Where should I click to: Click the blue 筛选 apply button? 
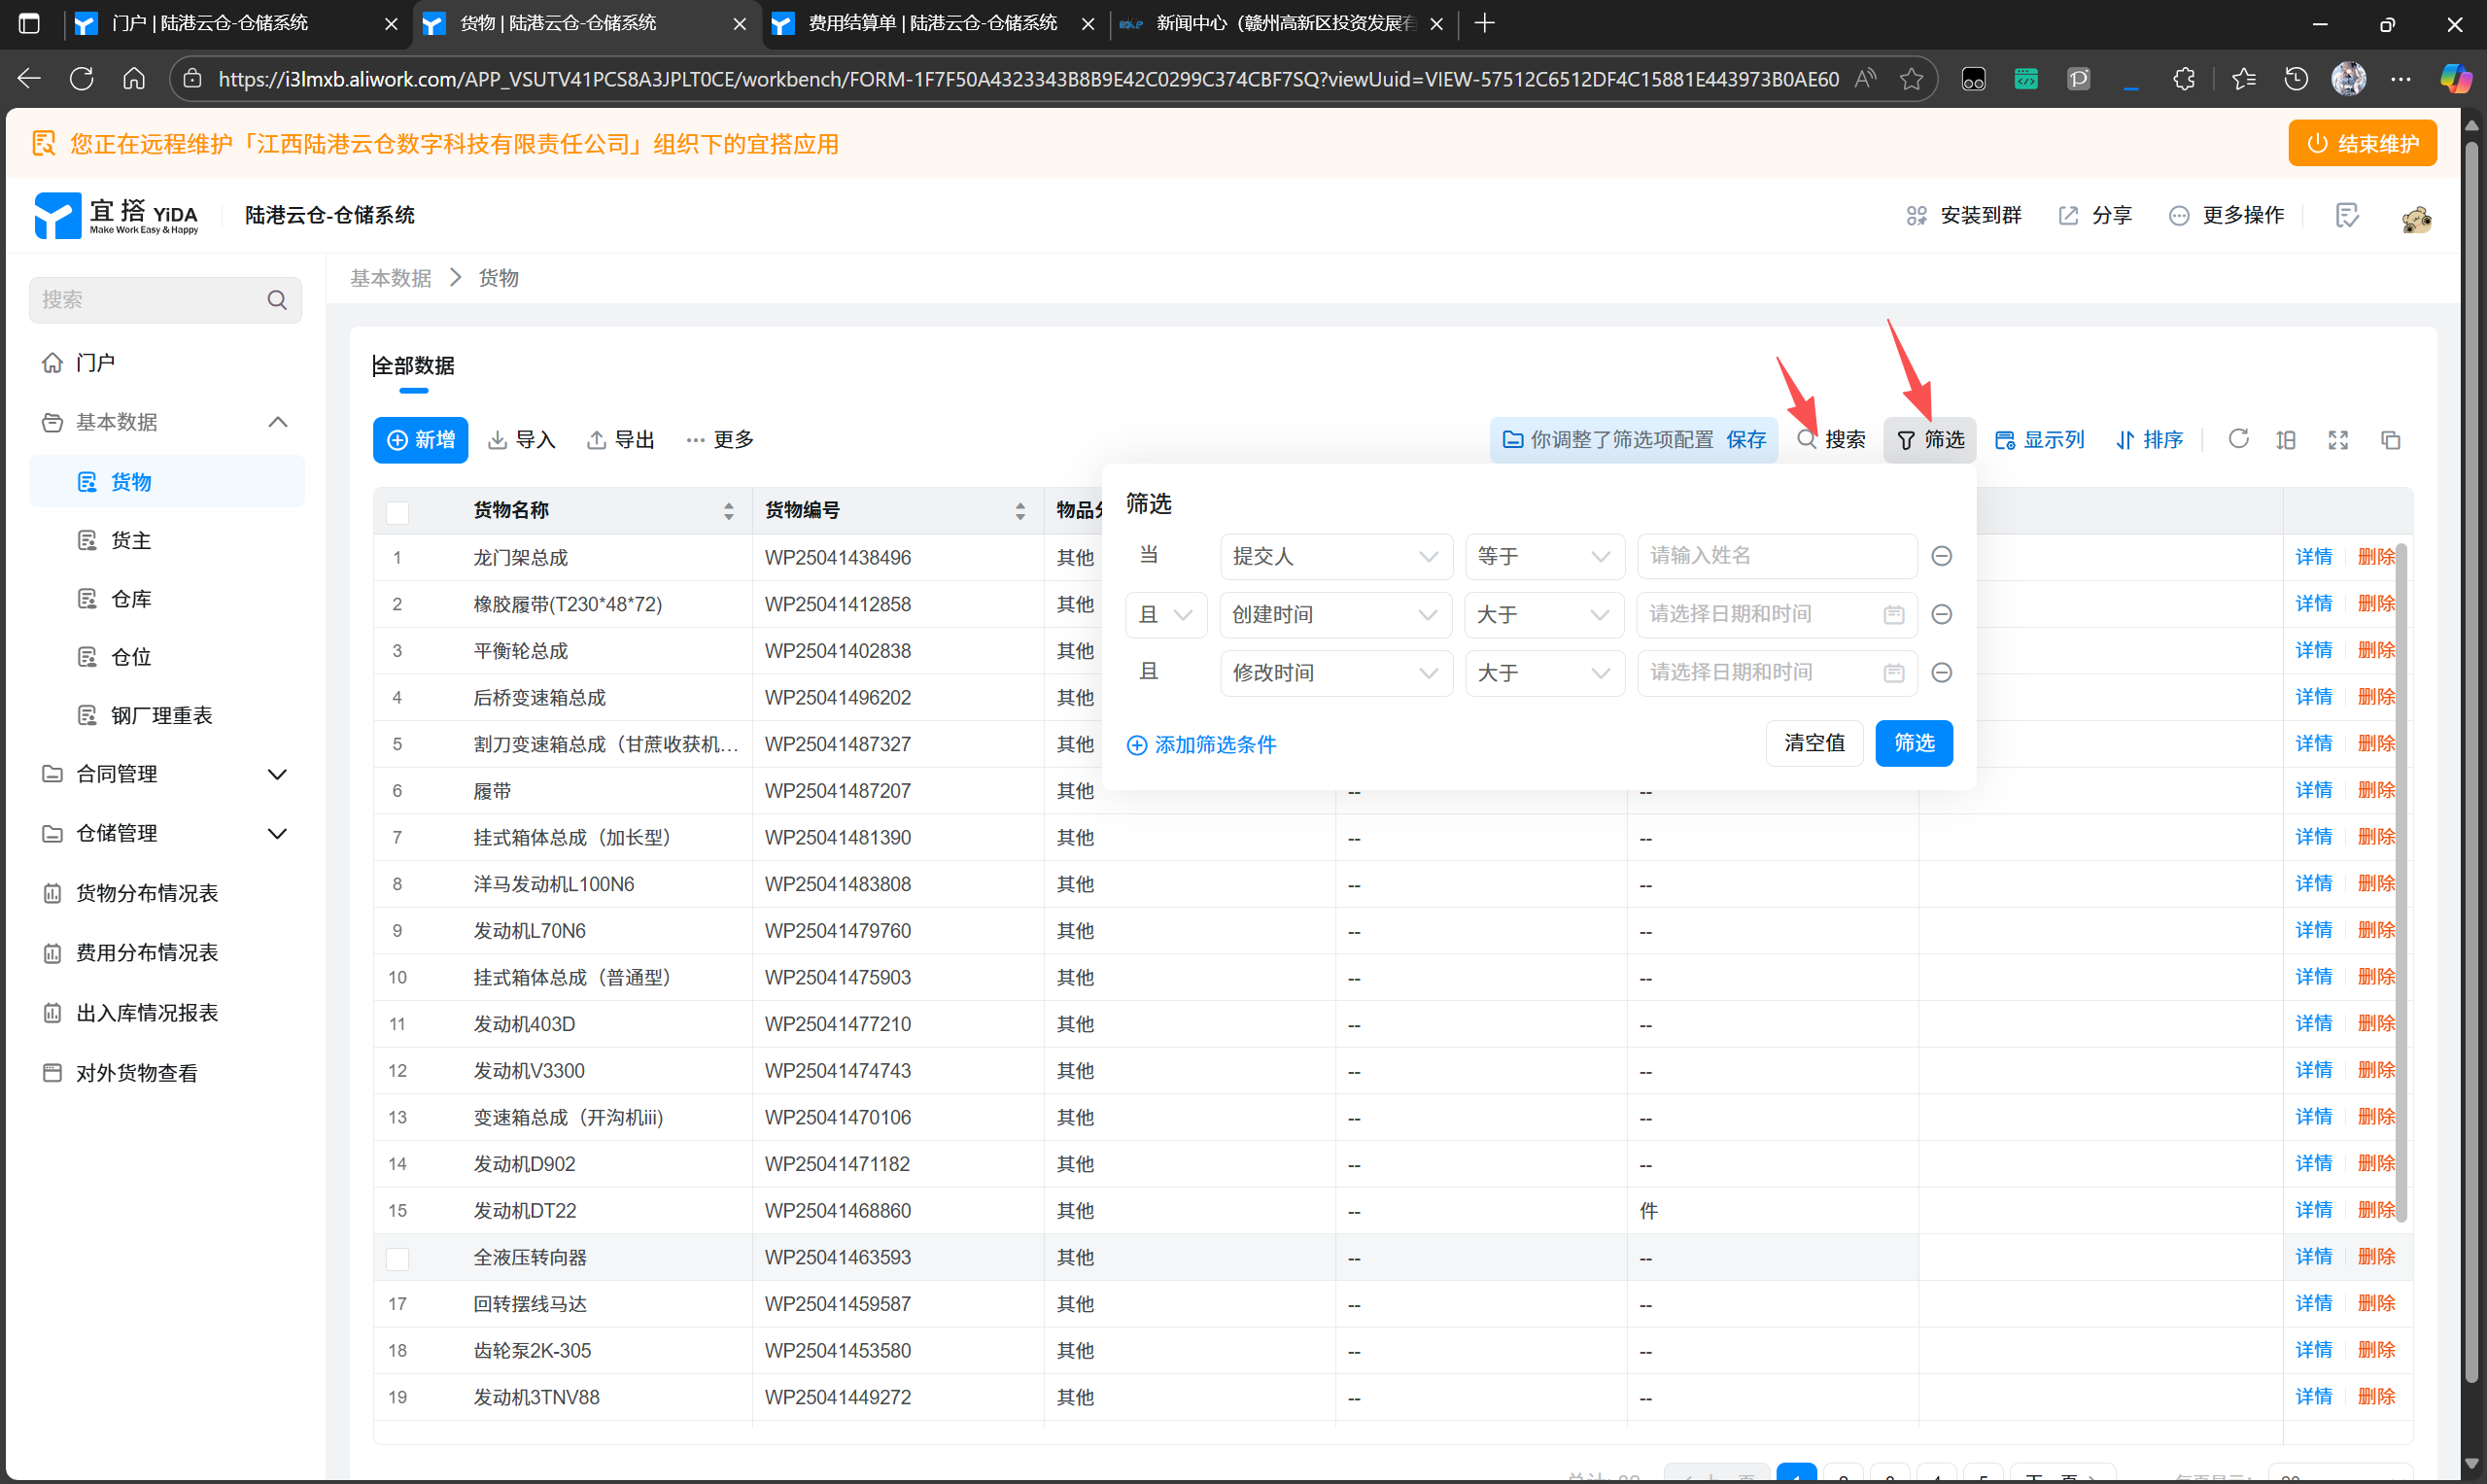click(x=1913, y=743)
